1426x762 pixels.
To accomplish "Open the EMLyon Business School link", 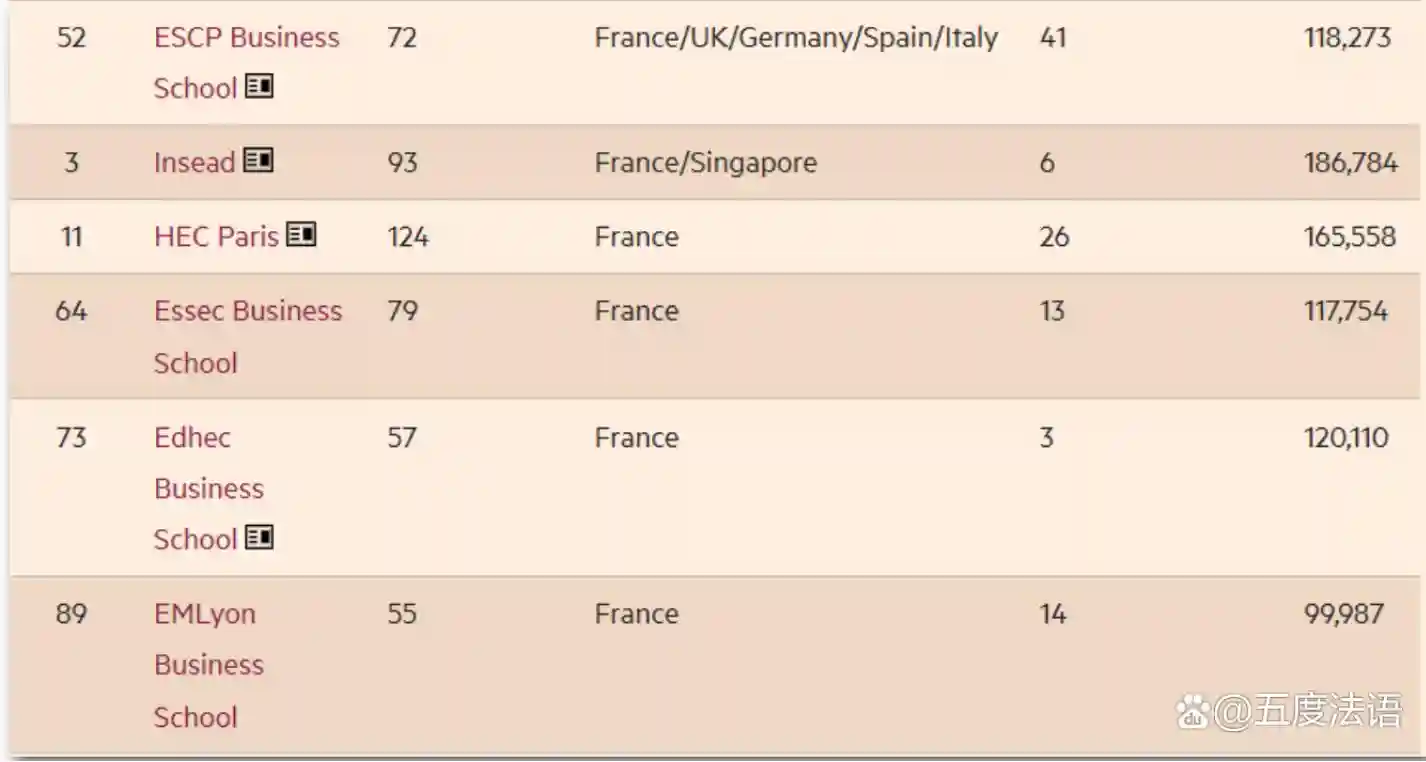I will coord(208,664).
